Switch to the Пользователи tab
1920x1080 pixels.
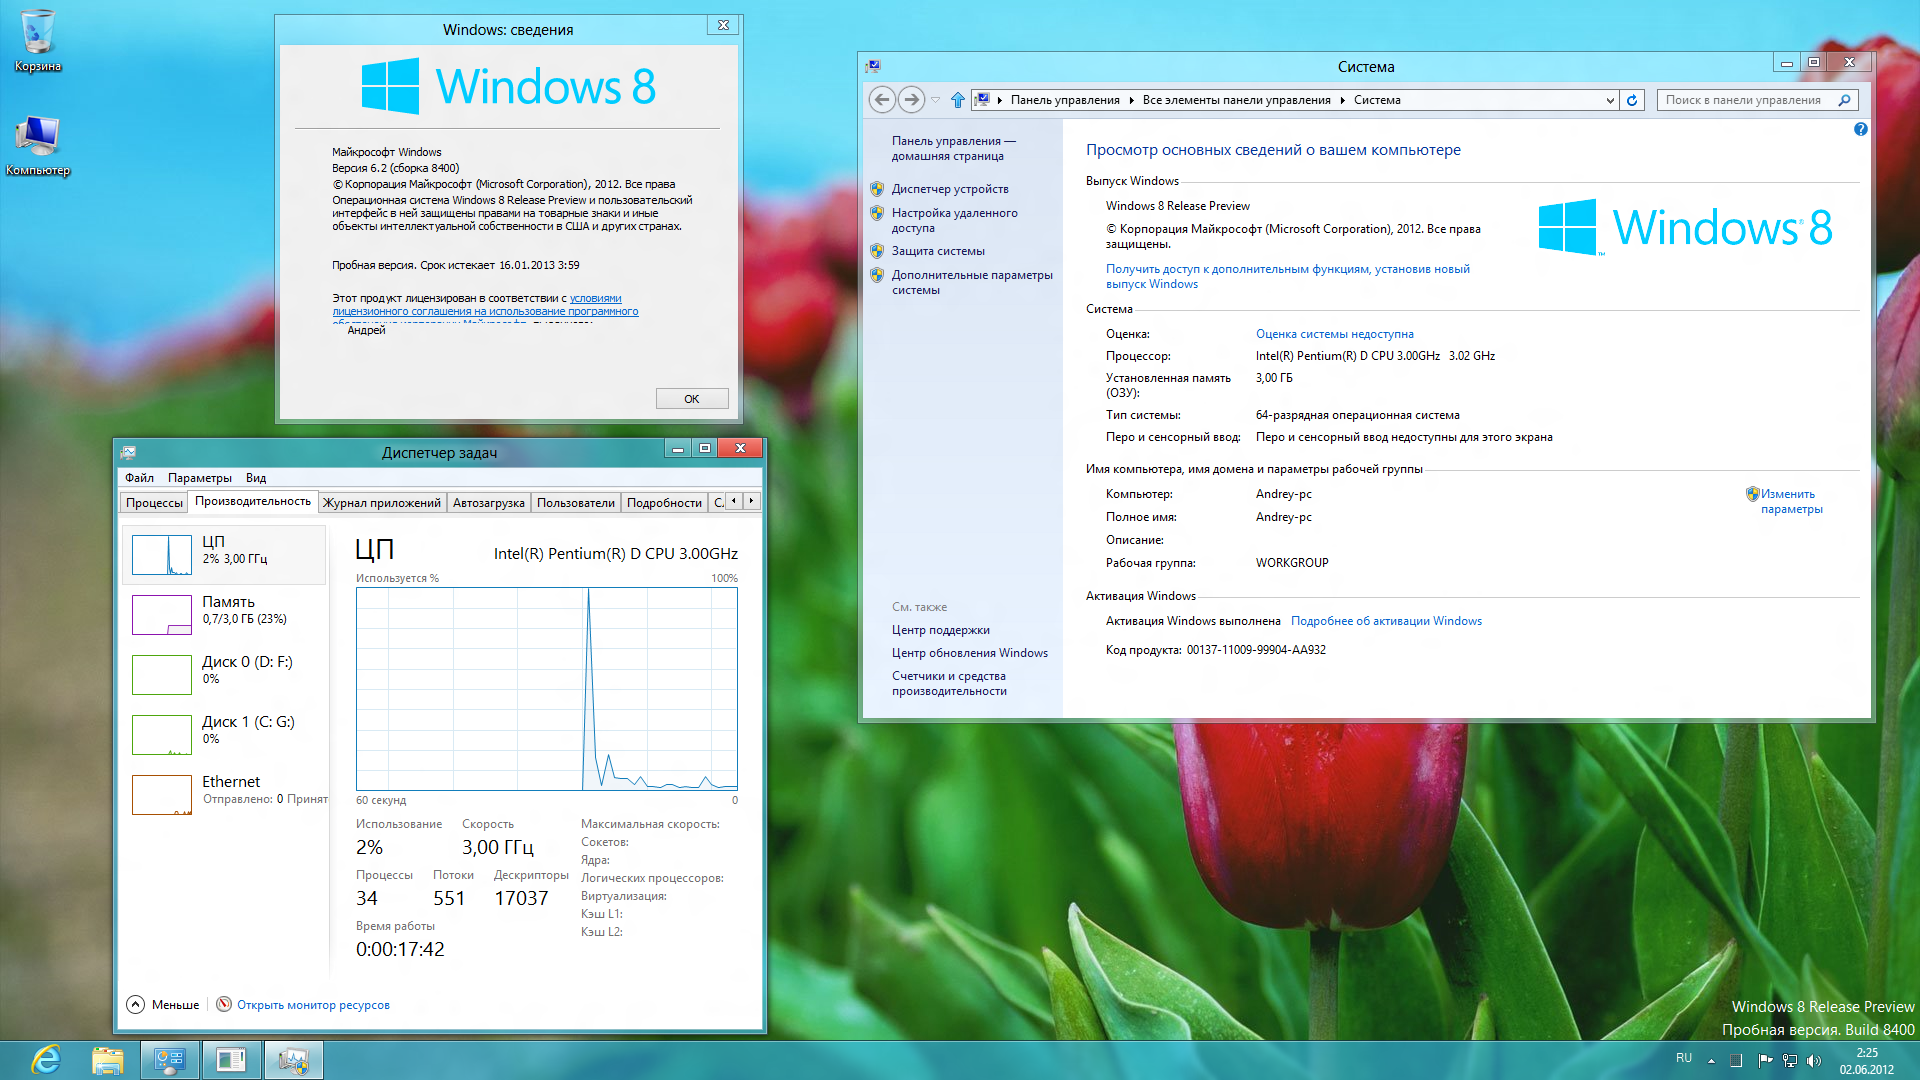pyautogui.click(x=575, y=503)
